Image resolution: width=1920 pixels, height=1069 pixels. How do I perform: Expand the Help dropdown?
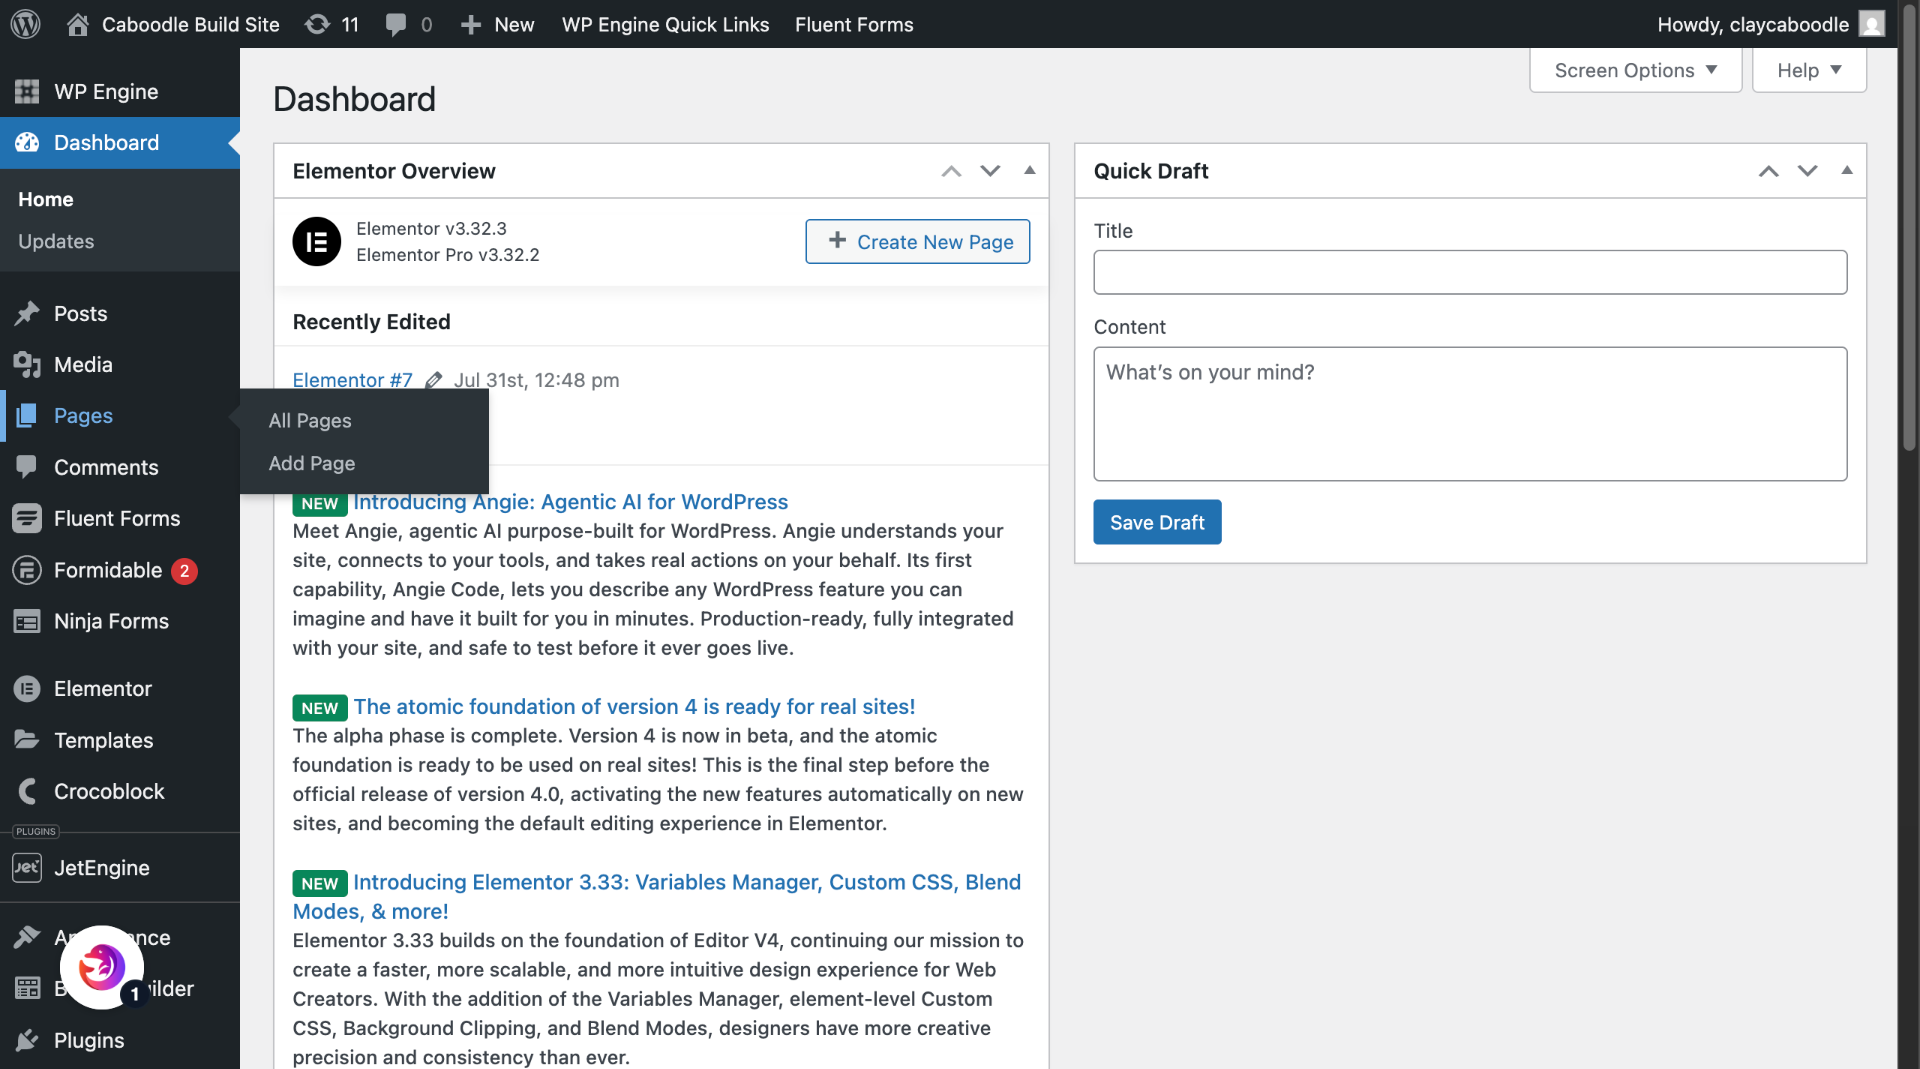[1809, 70]
